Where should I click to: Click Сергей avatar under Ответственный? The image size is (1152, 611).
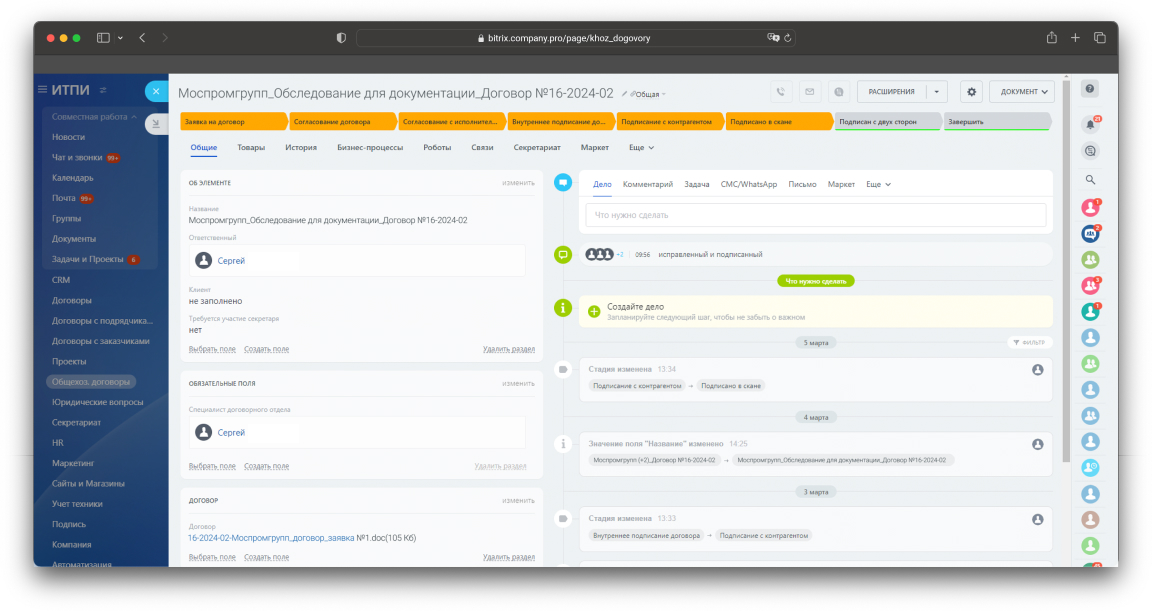pos(204,260)
